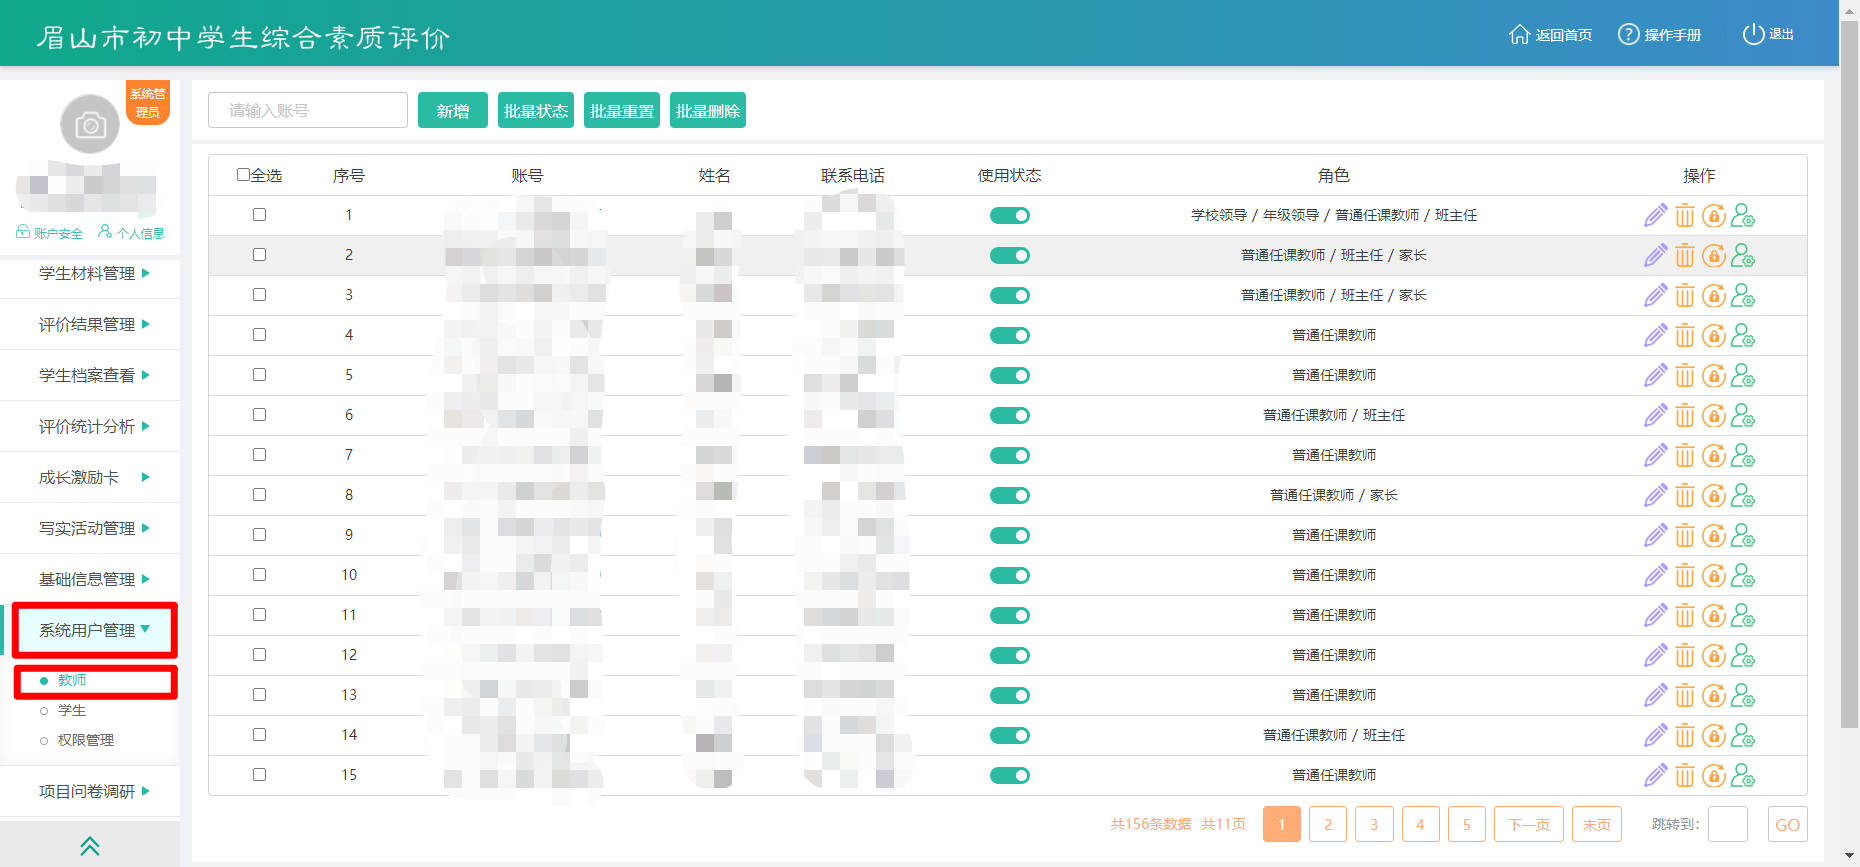Expand the 项目问卷调研 menu

[90, 791]
